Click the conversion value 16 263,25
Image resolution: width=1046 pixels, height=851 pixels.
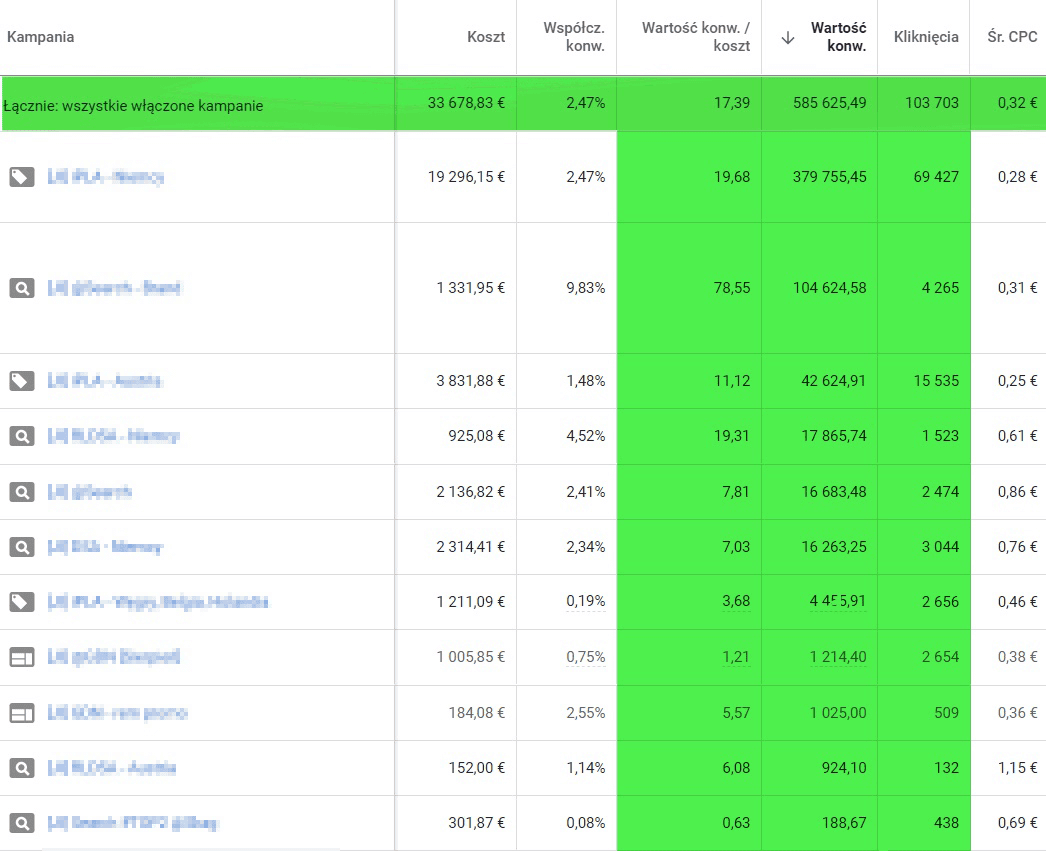pyautogui.click(x=833, y=548)
